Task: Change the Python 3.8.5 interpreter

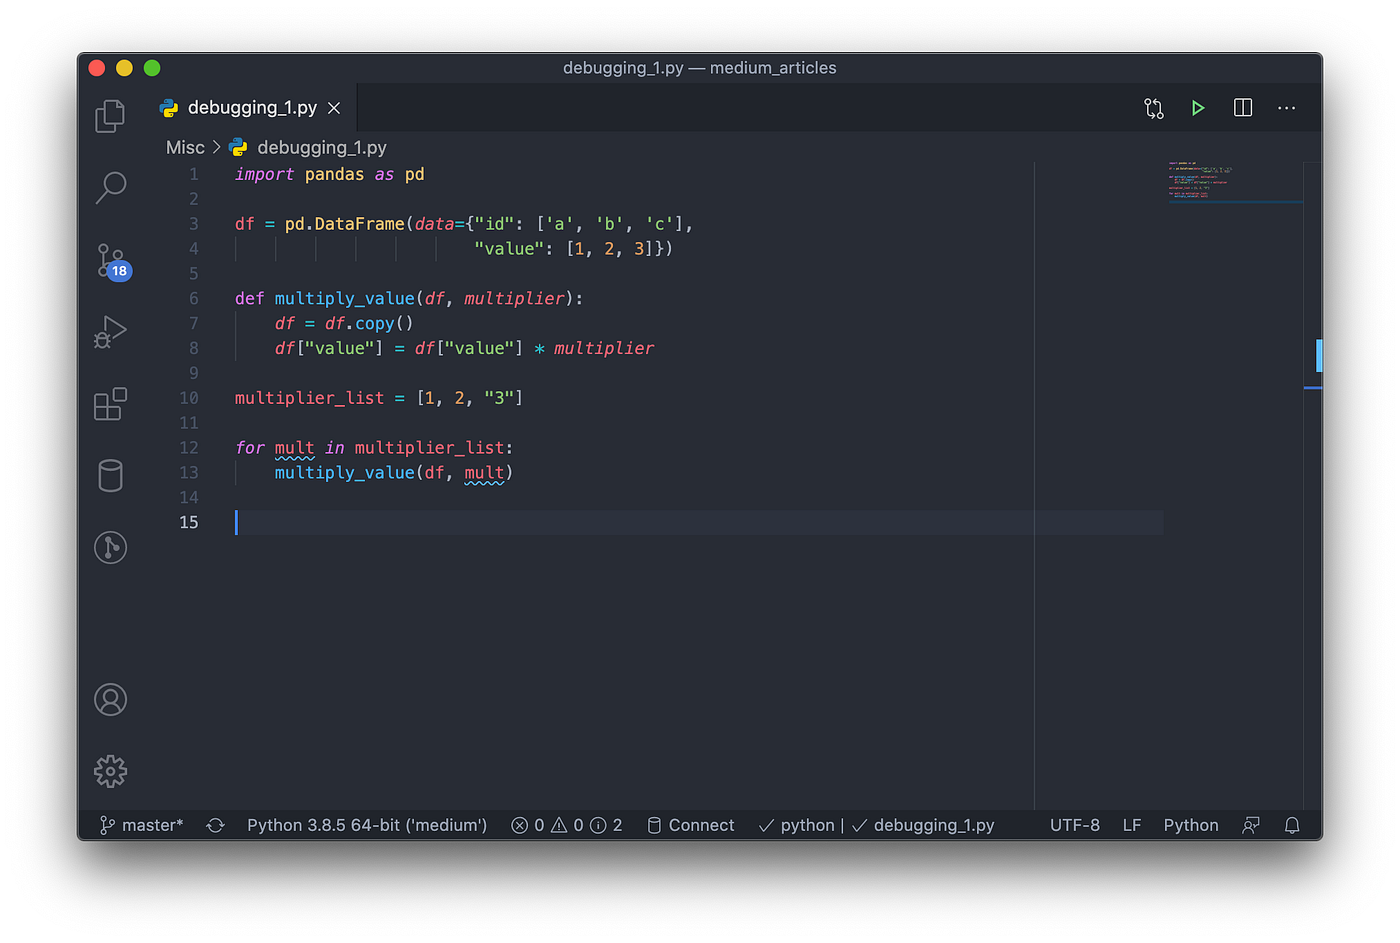Action: [366, 825]
